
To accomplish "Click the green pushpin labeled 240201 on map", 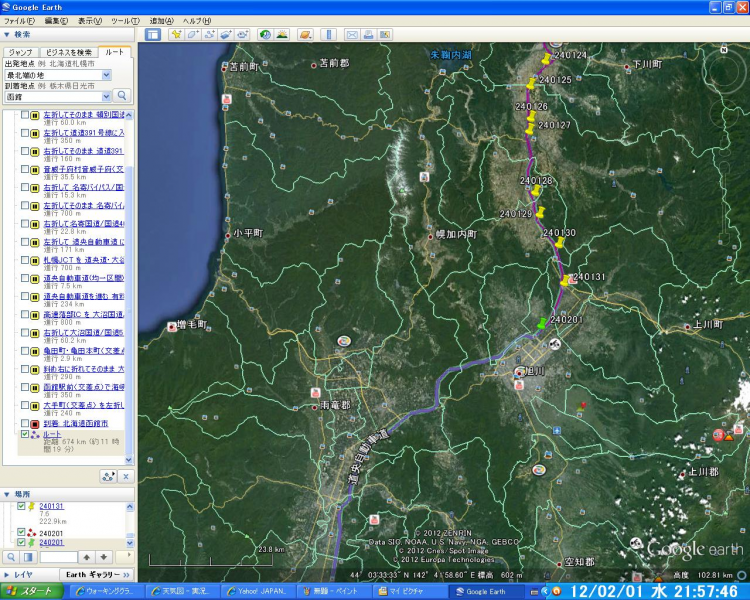I will click(541, 324).
